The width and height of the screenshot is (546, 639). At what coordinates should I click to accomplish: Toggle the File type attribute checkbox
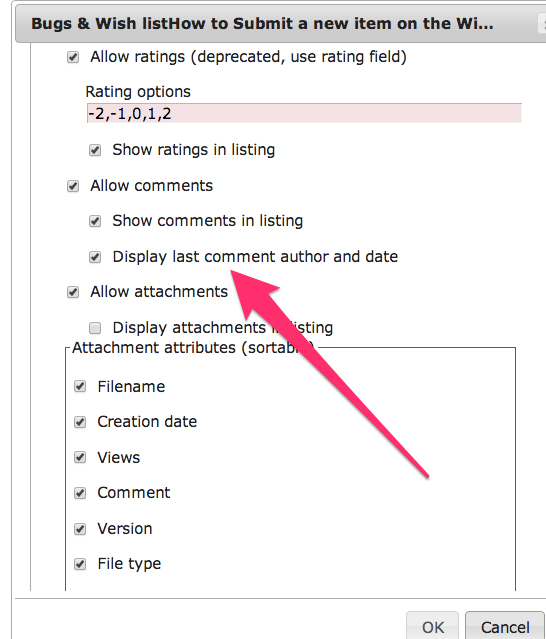[80, 564]
